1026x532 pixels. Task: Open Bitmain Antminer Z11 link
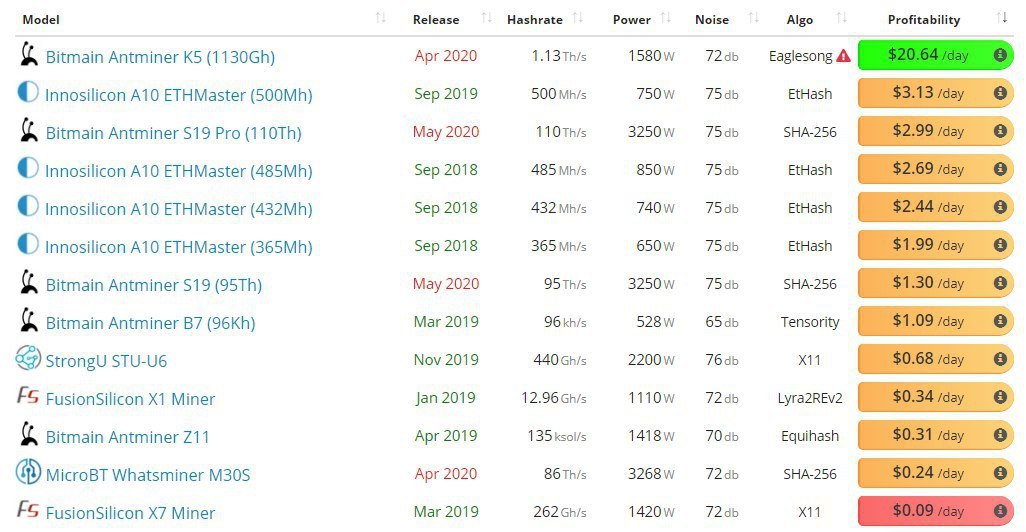tap(127, 437)
